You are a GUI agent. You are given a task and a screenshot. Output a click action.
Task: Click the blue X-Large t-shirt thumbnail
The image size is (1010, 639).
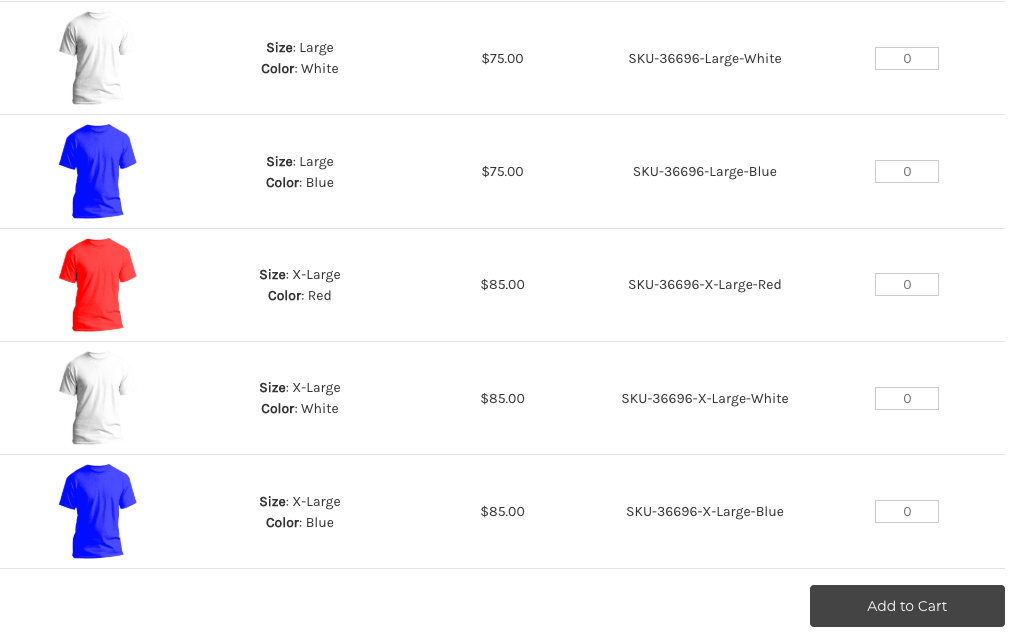click(96, 510)
